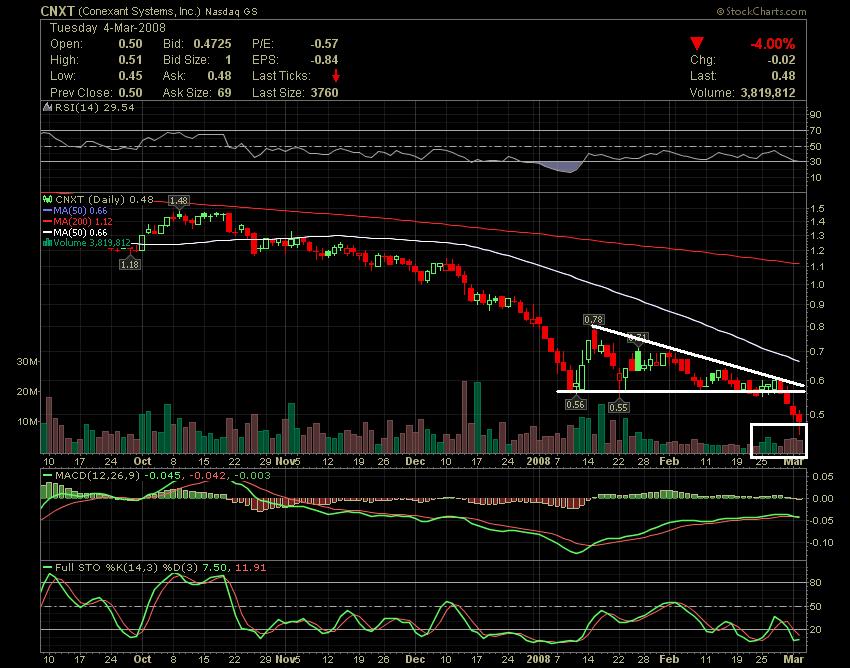850x668 pixels.
Task: Click the blue MA(50) legend line marker
Action: (x=48, y=210)
